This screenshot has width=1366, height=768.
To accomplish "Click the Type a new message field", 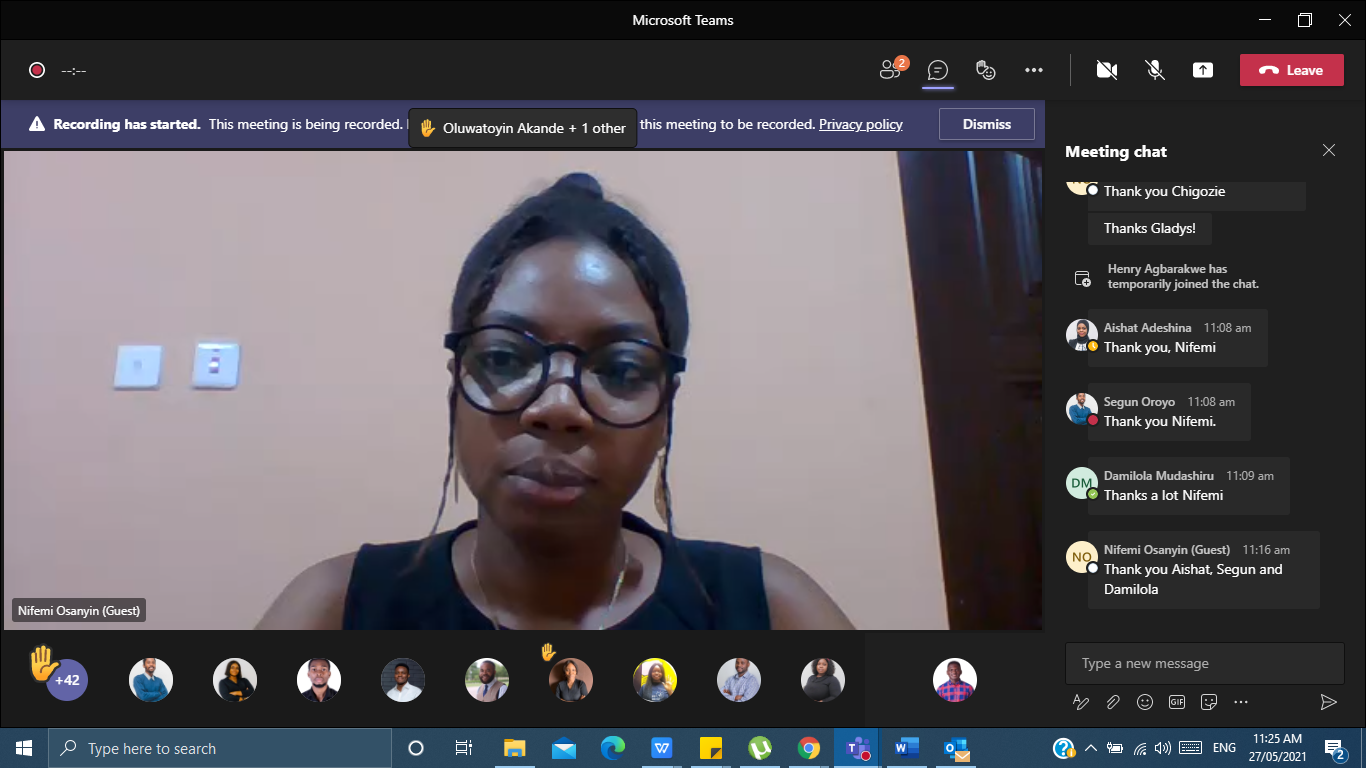I will point(1204,663).
